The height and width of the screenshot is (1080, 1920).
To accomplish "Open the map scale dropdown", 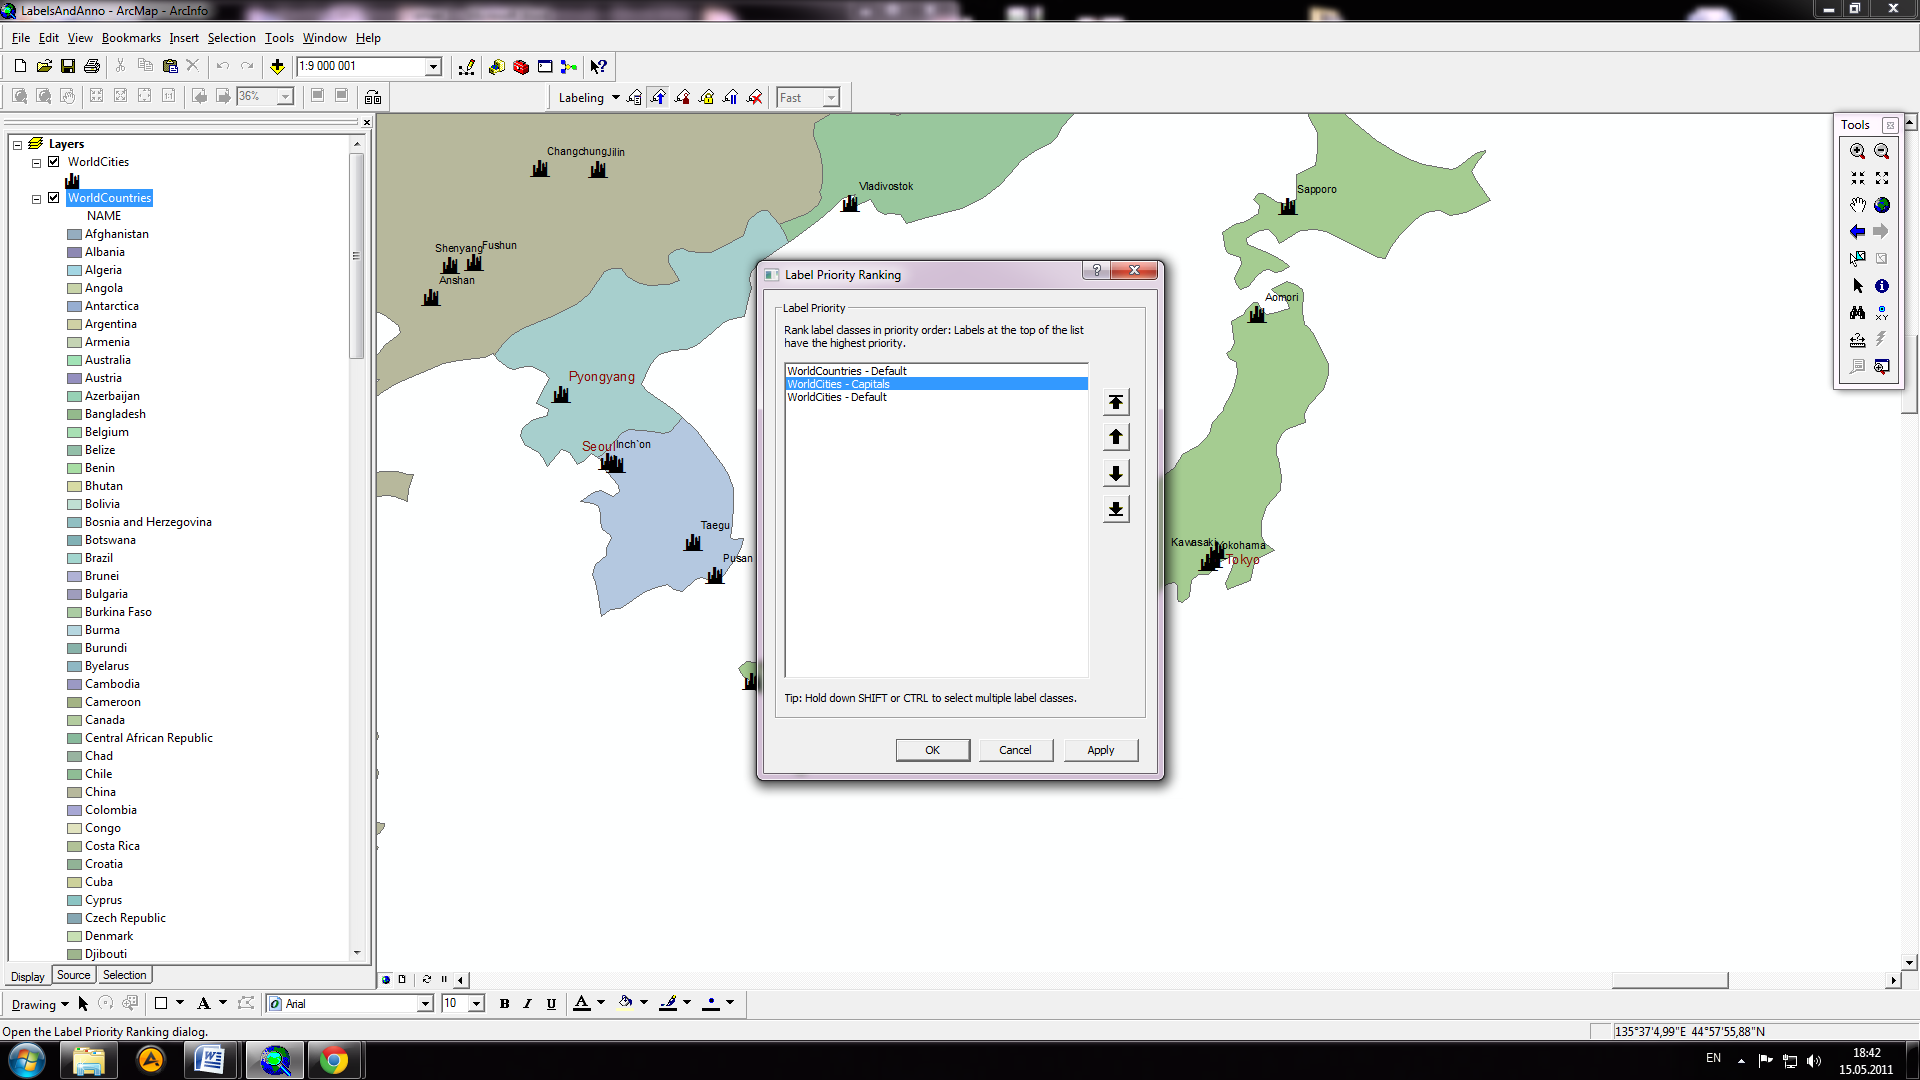I will [x=433, y=67].
